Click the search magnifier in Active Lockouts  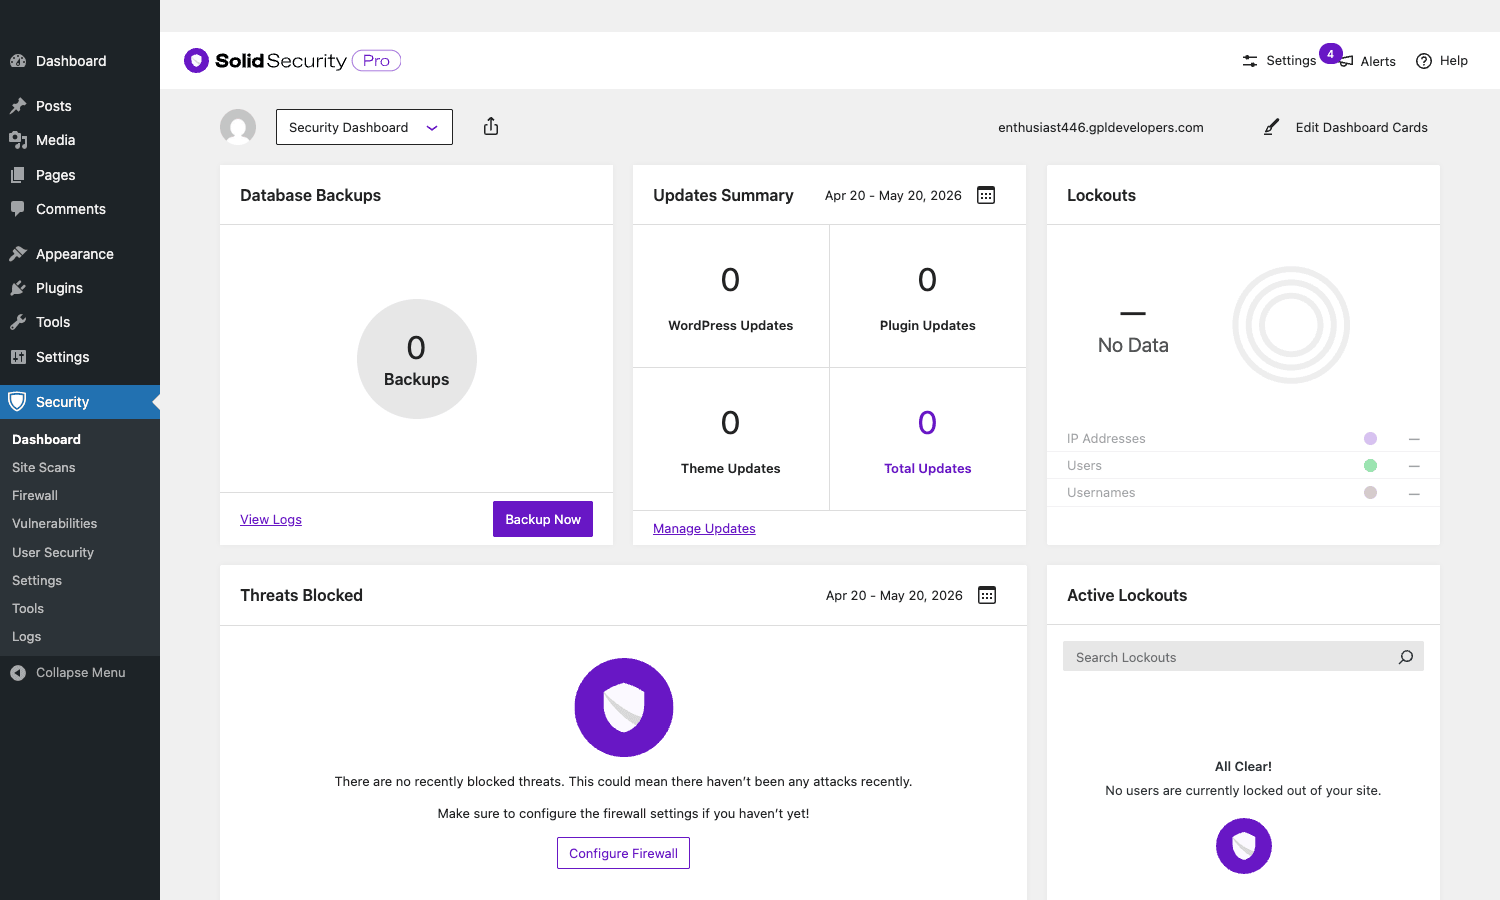[1406, 657]
